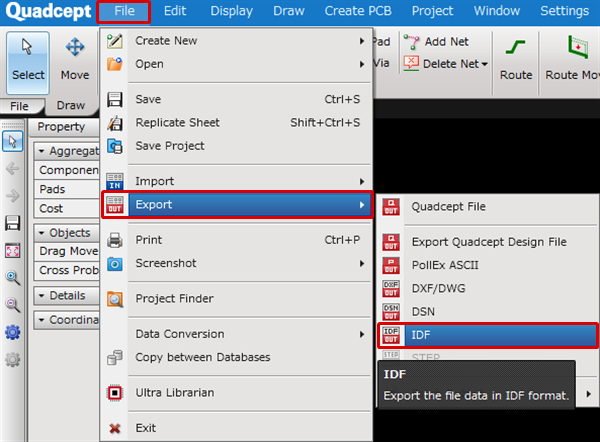
Task: Select the Select arrow tool in ribbon
Action: click(28, 59)
